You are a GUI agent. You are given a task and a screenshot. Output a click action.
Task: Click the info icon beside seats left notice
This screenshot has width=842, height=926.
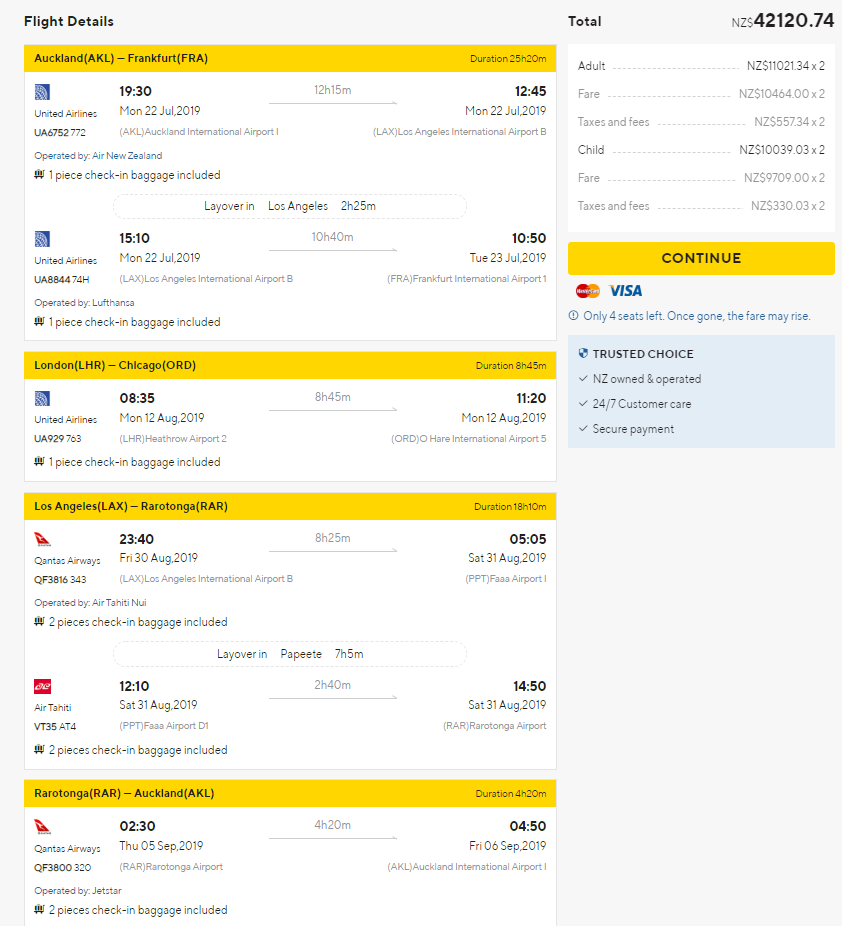573,315
